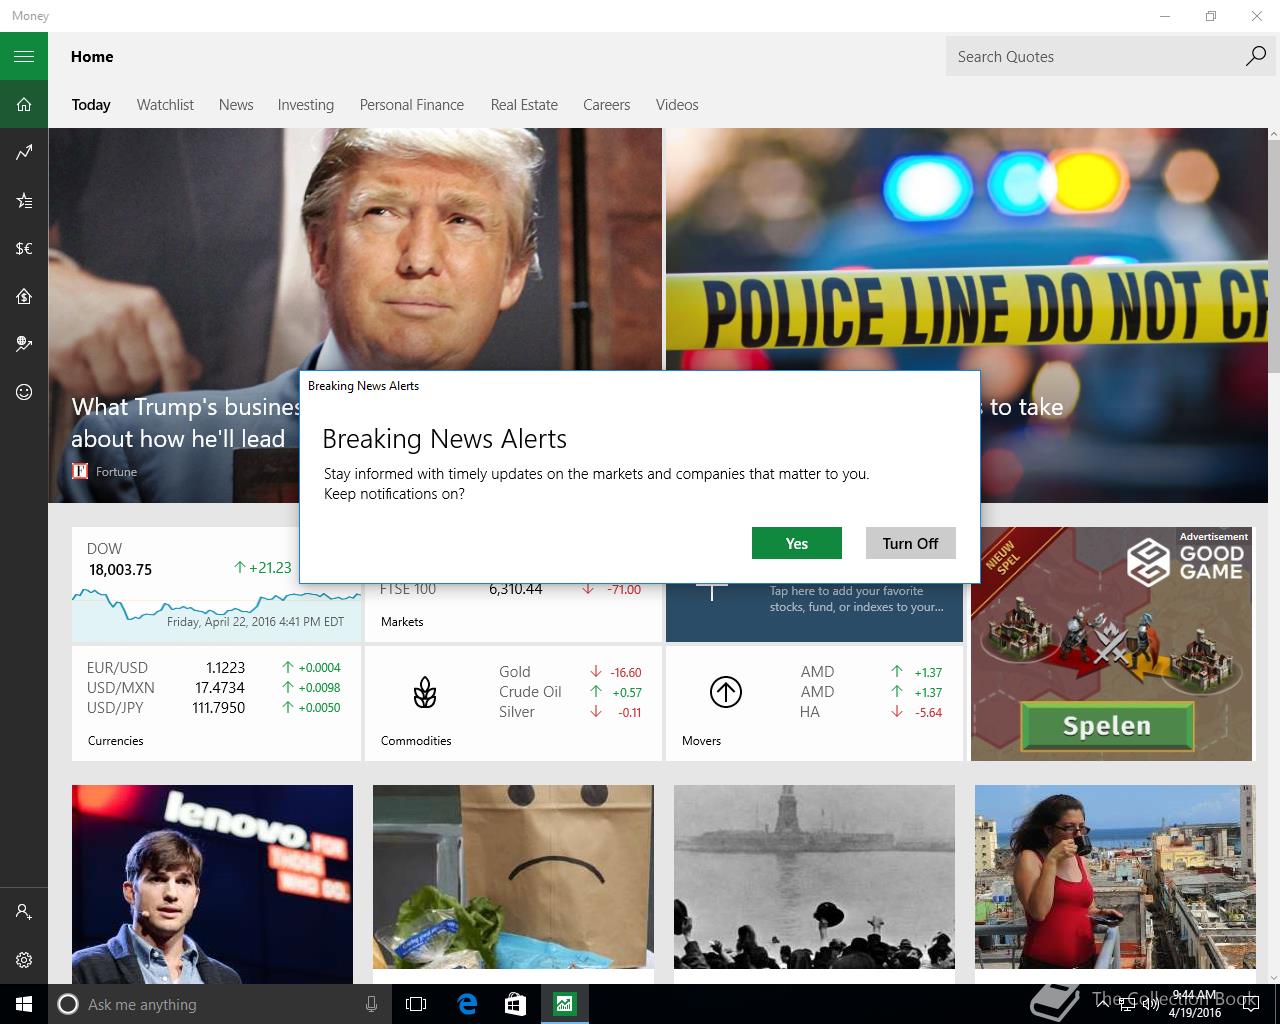Open the account sign-in icon
Screen dimensions: 1280x1024
(x=24, y=912)
